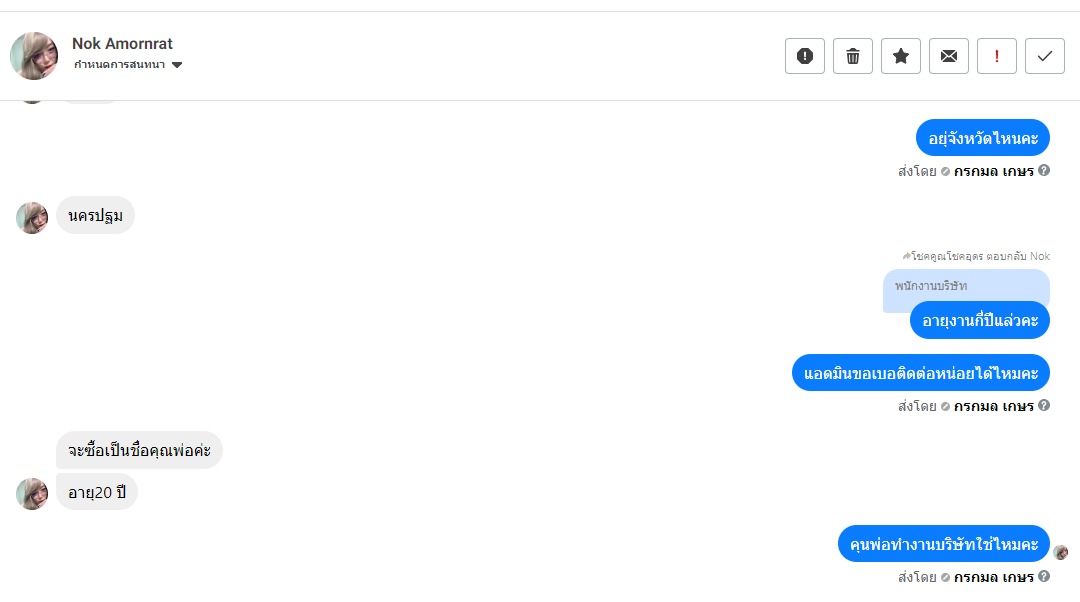Mark conversation unread with envelope icon

pyautogui.click(x=949, y=56)
